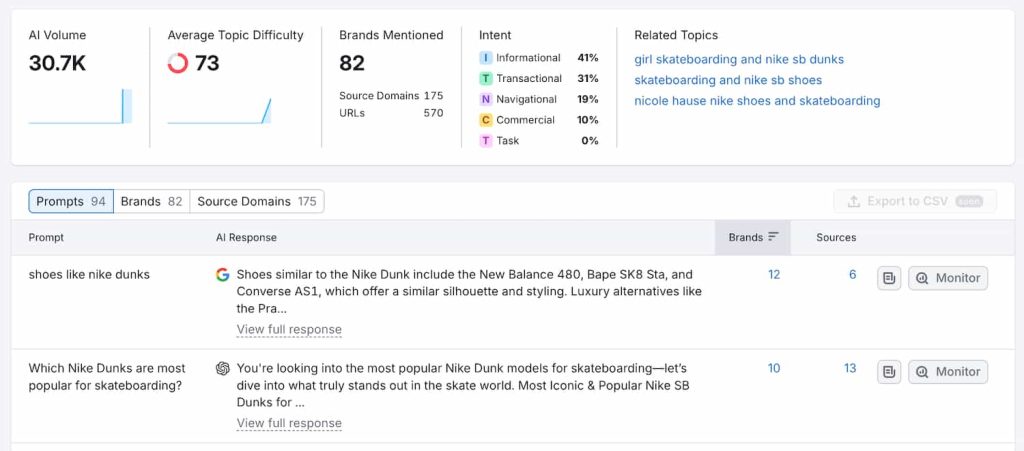Click the Average Topic Difficulty label

click(236, 35)
